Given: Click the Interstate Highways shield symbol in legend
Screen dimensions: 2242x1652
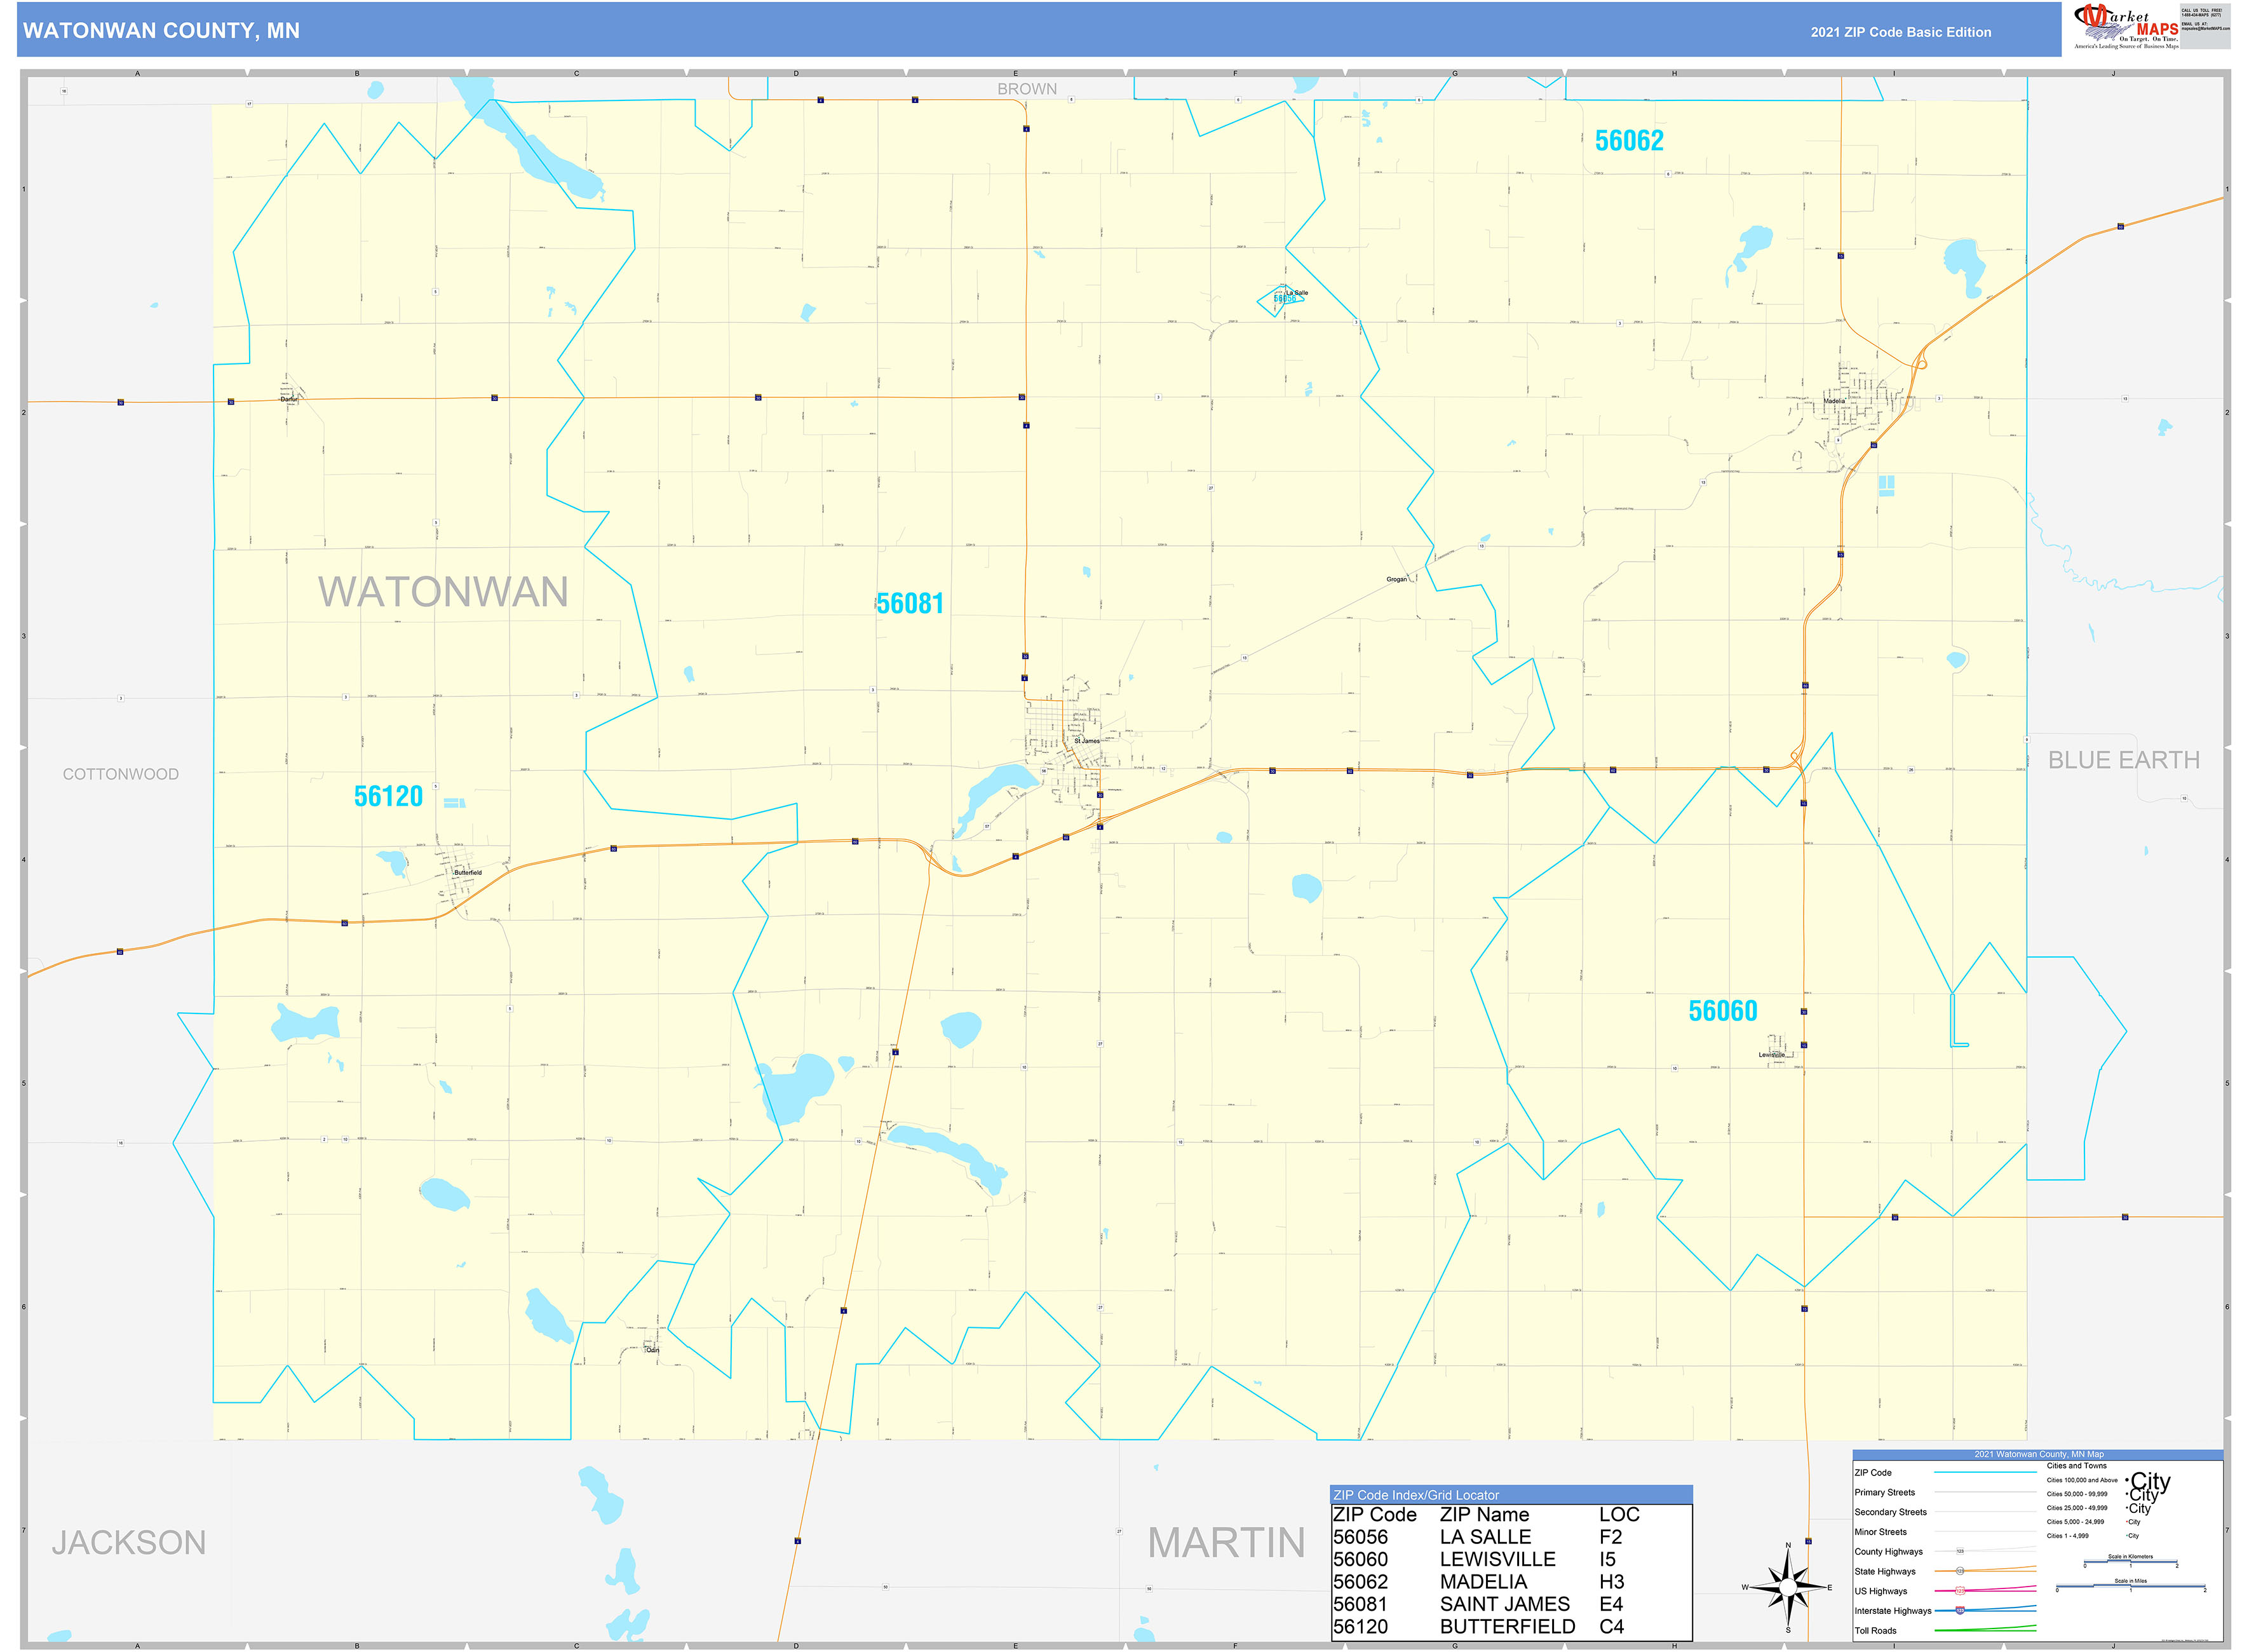Looking at the screenshot, I should [x=1960, y=1611].
